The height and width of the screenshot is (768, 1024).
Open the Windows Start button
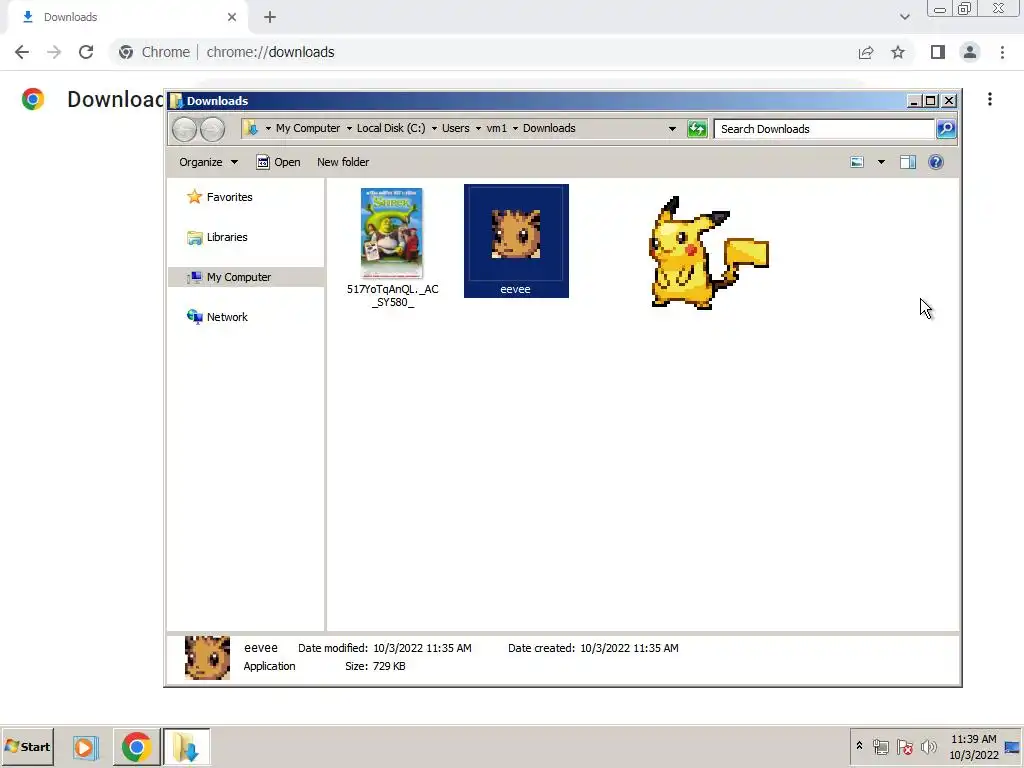coord(27,746)
